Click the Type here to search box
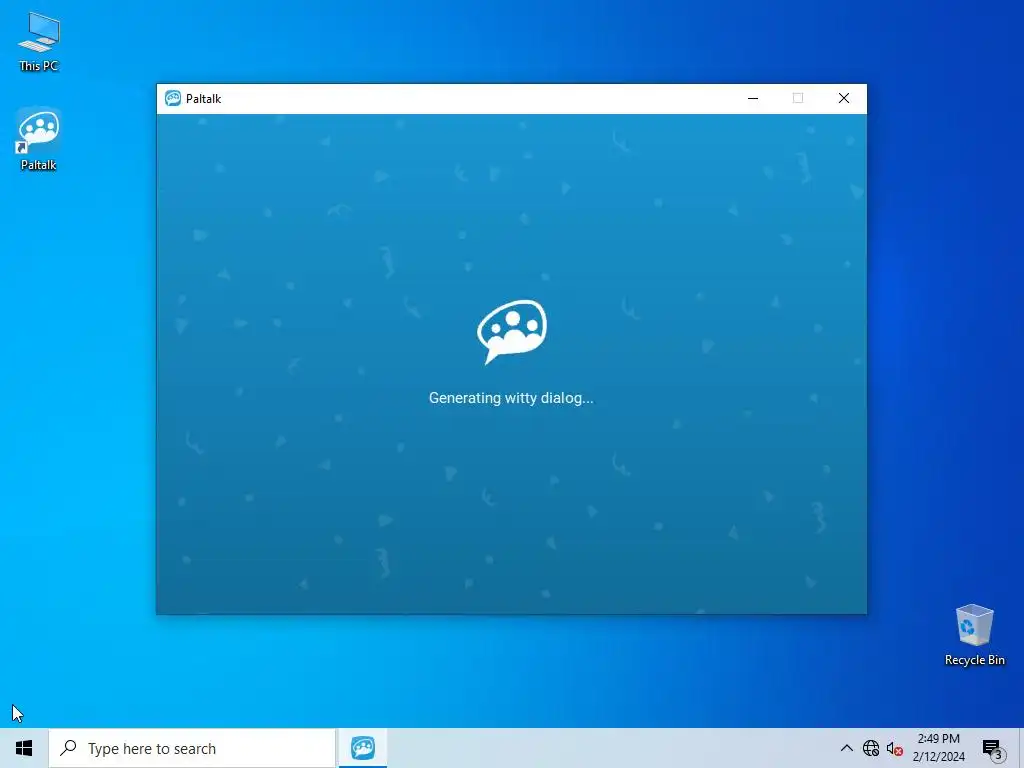 point(192,748)
